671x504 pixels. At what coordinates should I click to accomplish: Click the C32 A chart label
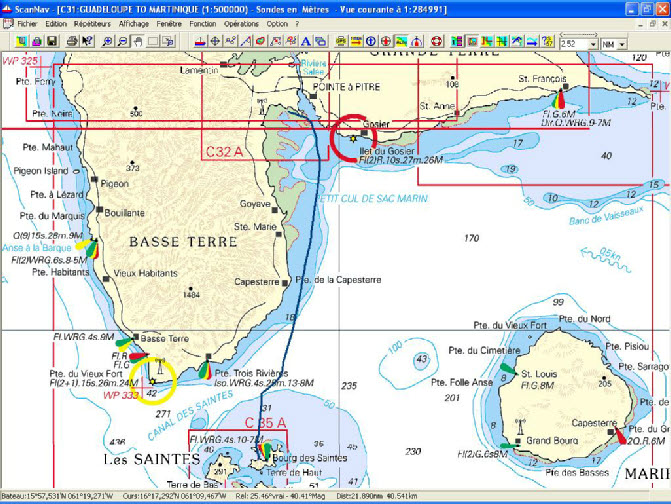point(224,152)
